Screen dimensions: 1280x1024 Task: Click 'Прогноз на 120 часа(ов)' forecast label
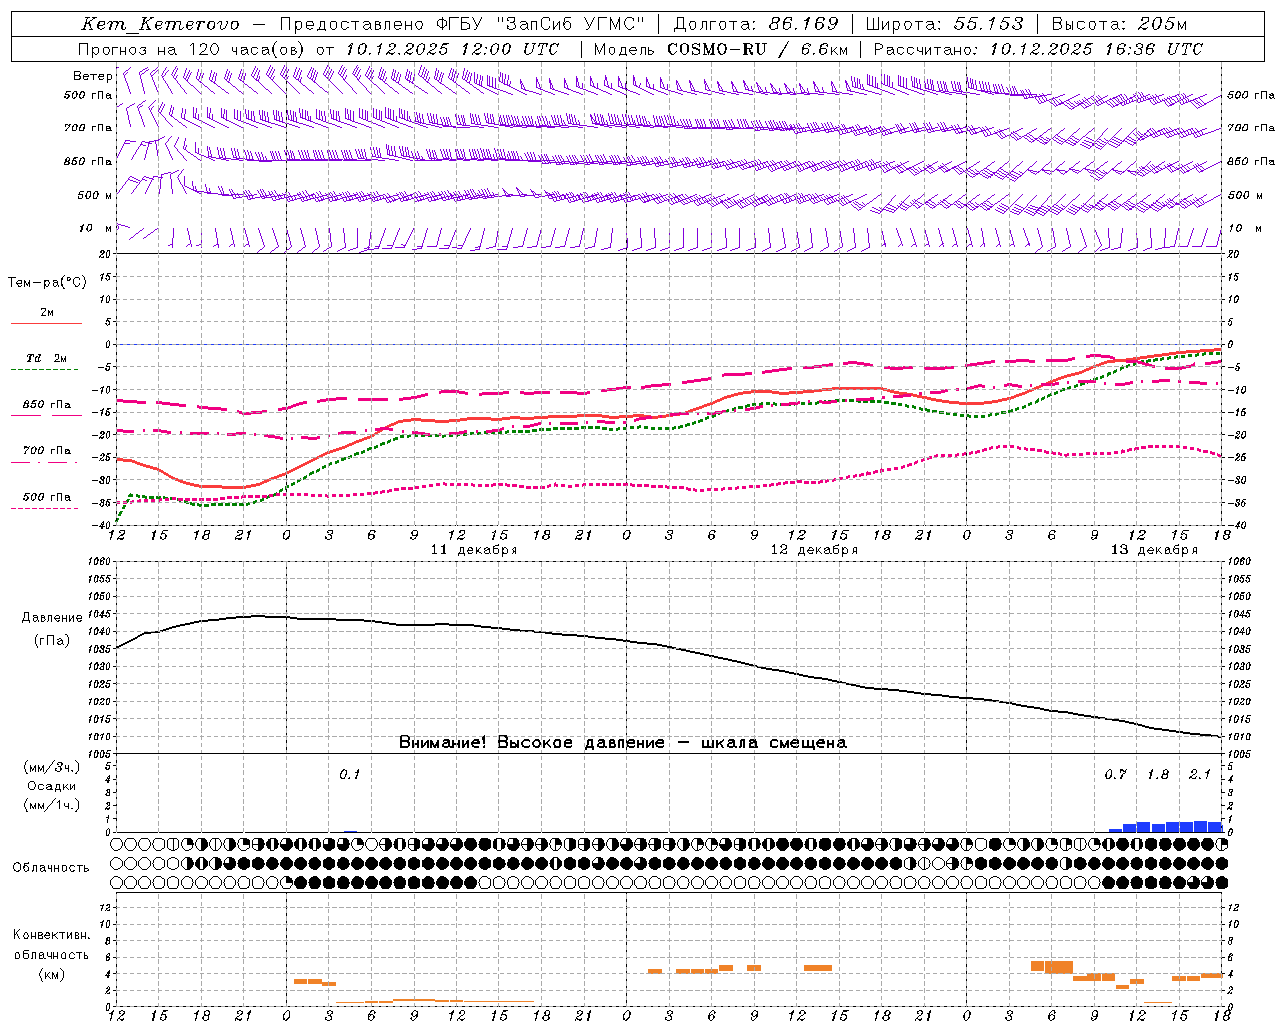coord(193,49)
